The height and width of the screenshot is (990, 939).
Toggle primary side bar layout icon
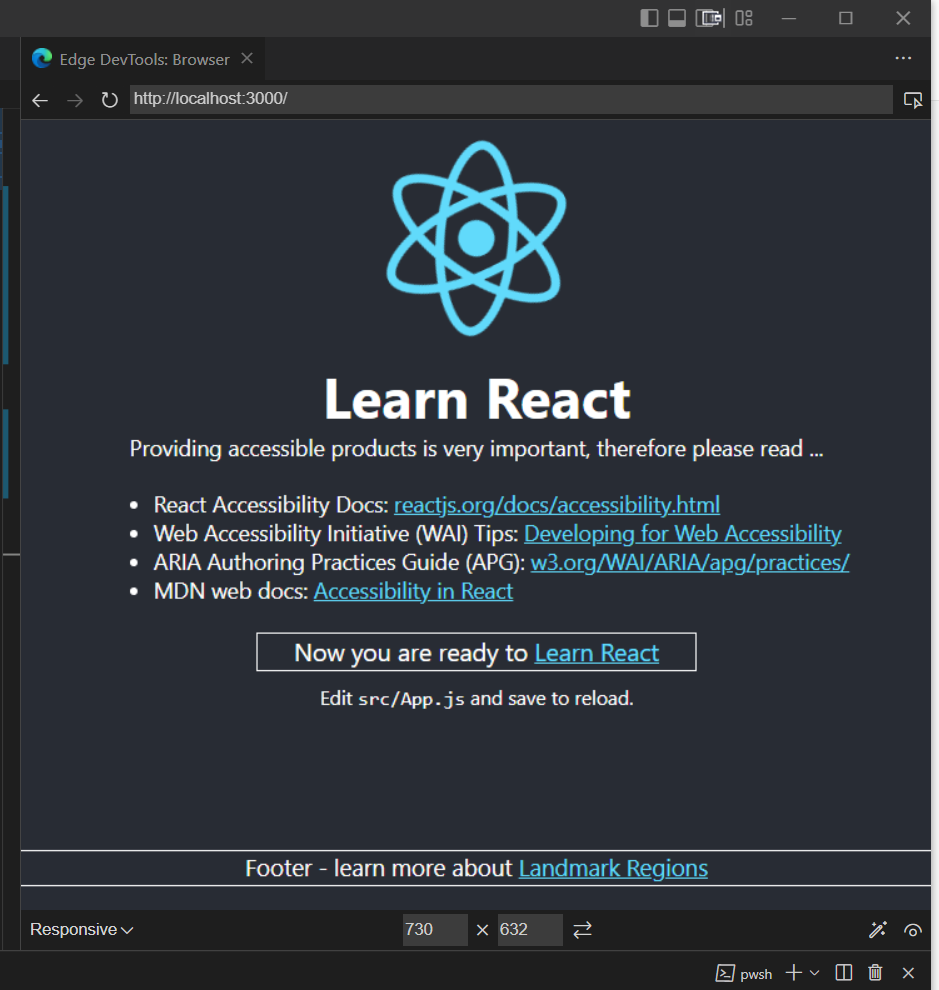pyautogui.click(x=649, y=18)
